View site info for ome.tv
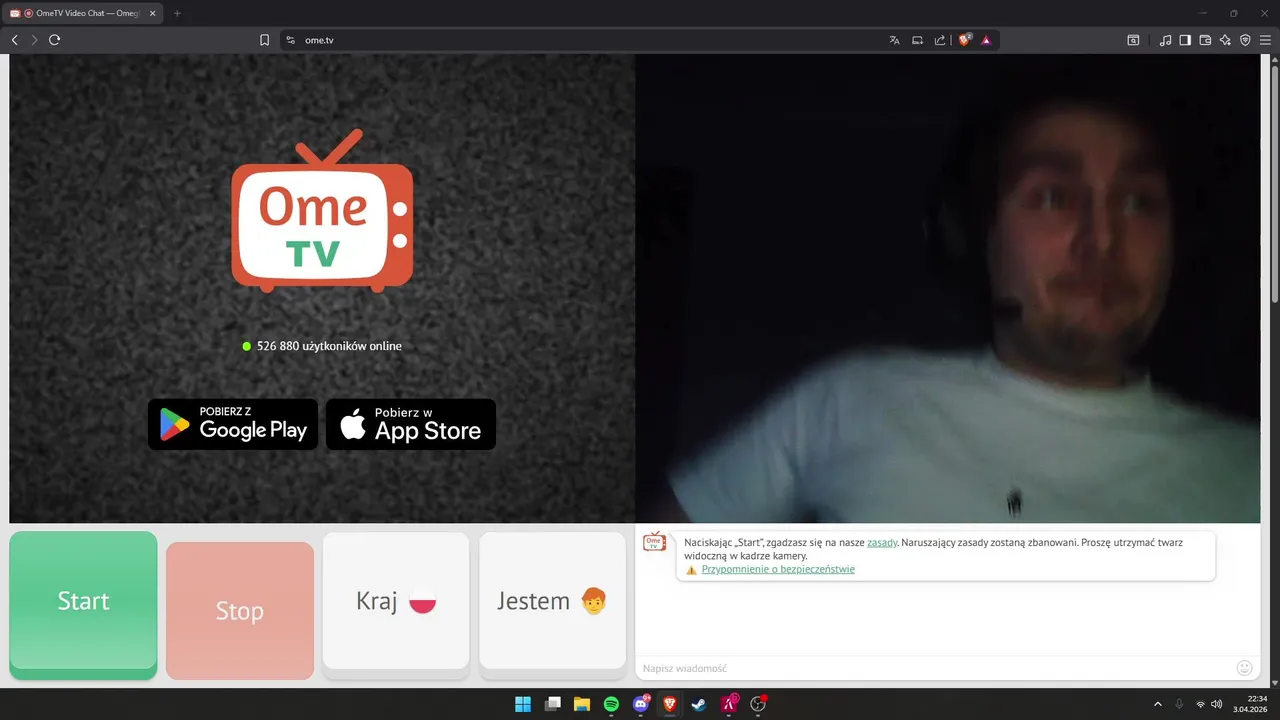The height and width of the screenshot is (720, 1280). 290,40
